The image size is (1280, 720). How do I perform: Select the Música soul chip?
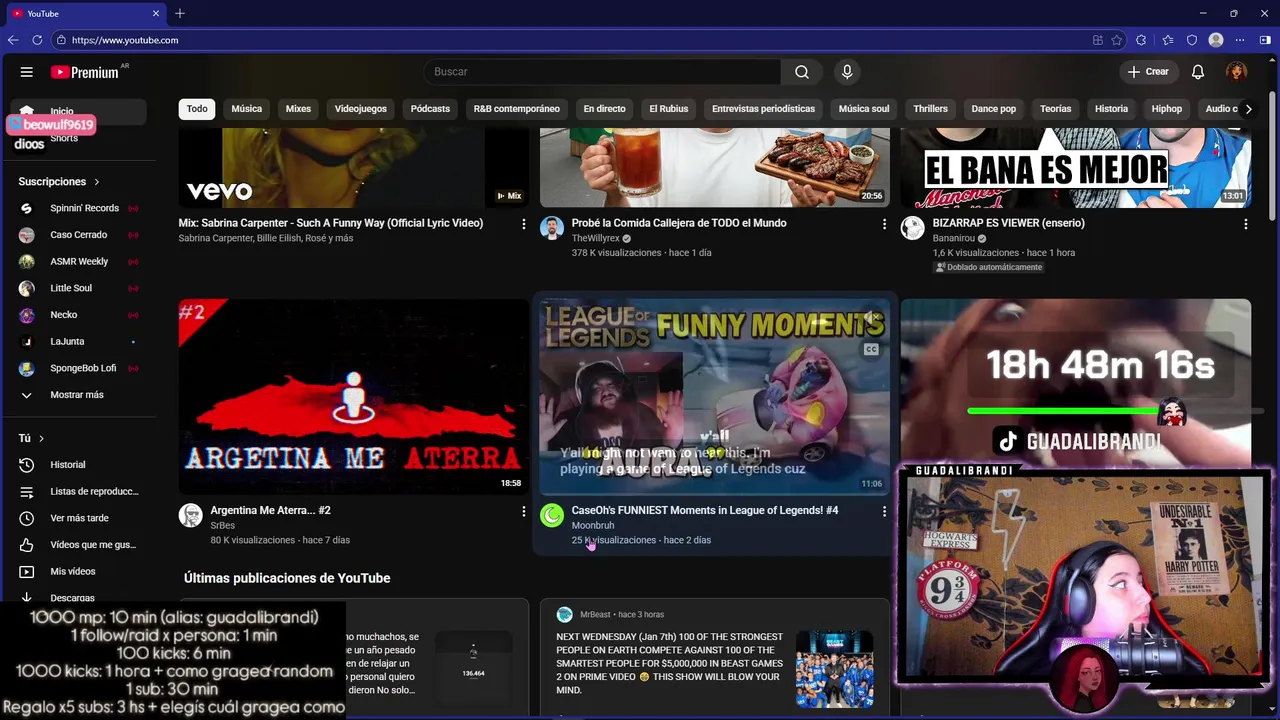(864, 109)
